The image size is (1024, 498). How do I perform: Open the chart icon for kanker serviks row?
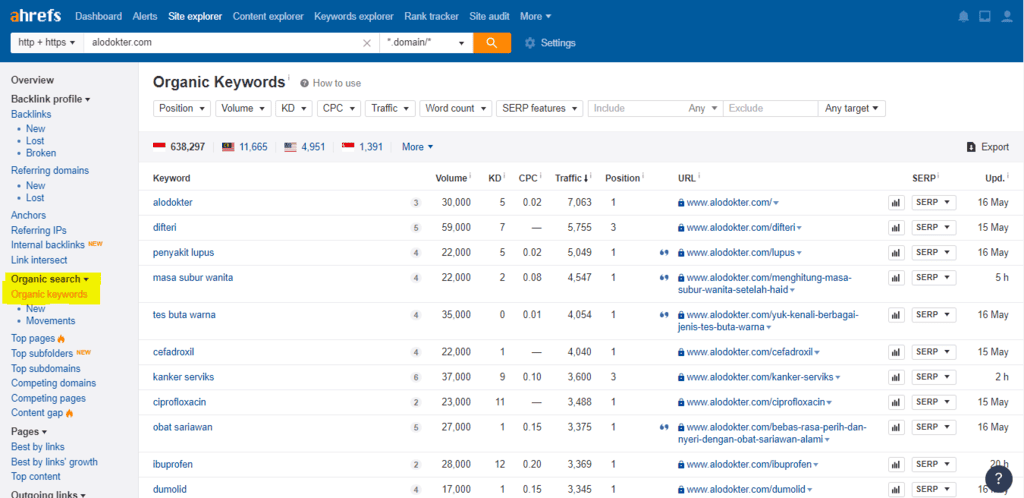click(x=896, y=377)
